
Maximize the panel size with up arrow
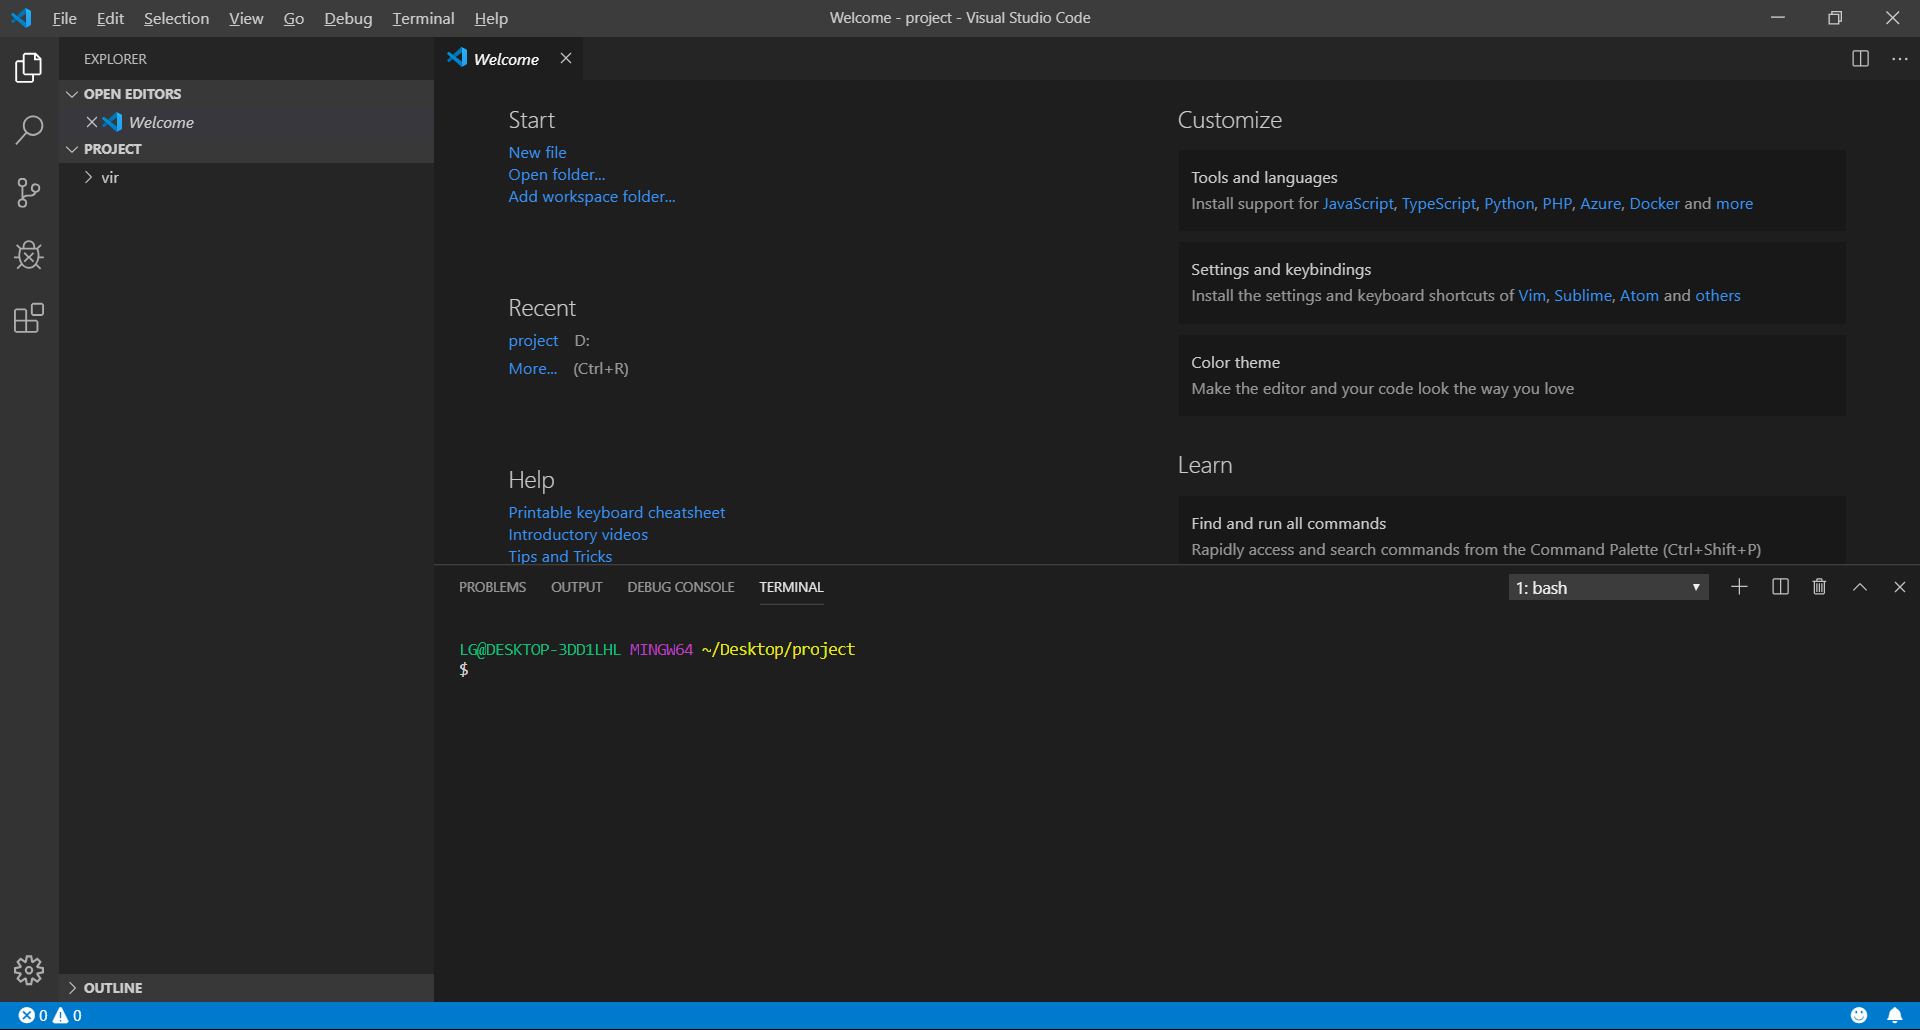point(1860,587)
